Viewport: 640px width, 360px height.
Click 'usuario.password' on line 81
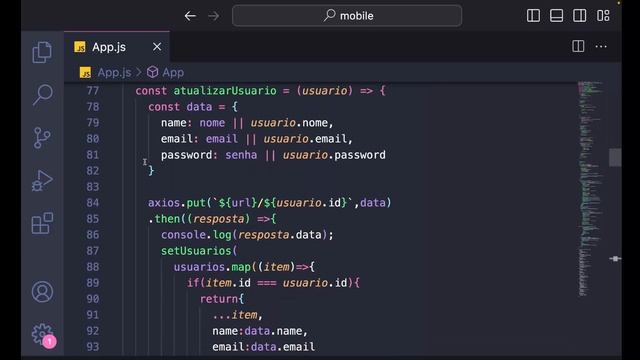(x=334, y=155)
